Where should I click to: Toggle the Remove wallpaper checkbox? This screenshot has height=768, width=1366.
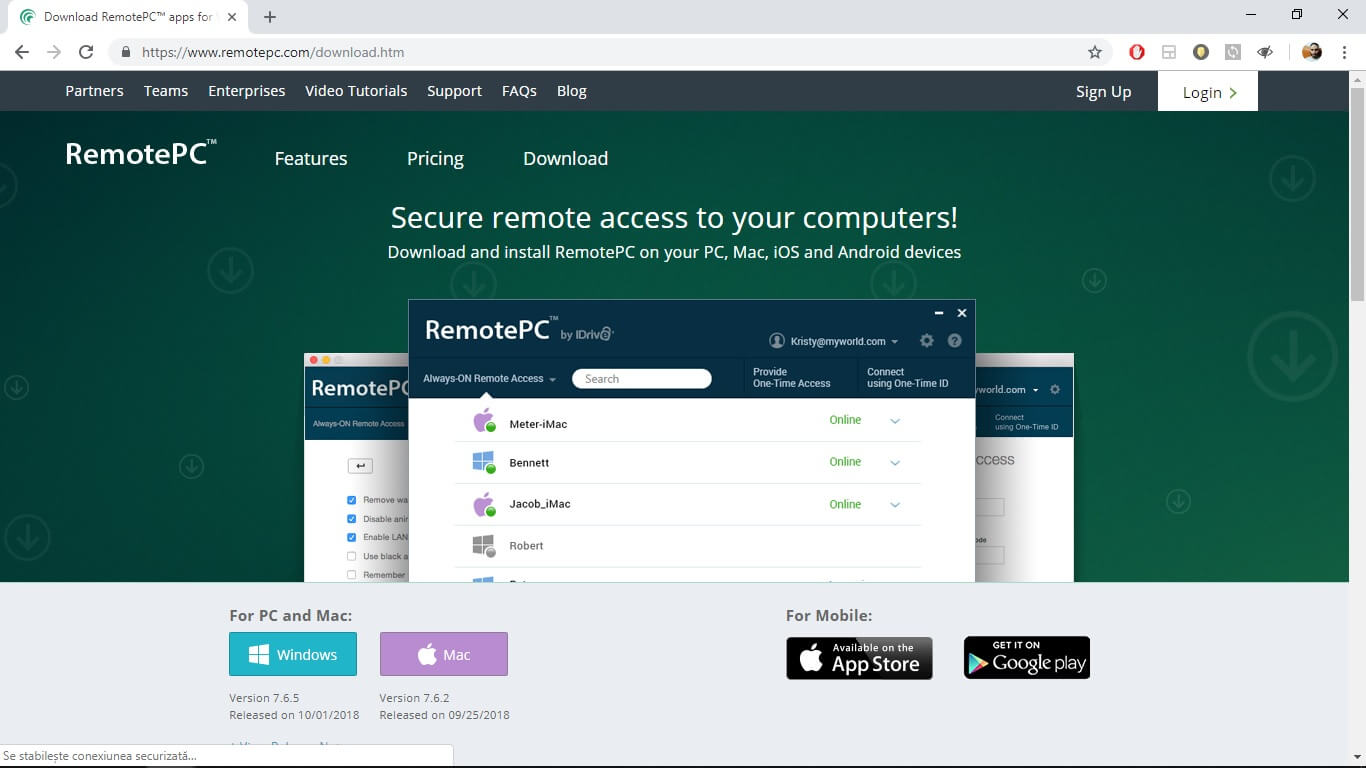click(351, 499)
